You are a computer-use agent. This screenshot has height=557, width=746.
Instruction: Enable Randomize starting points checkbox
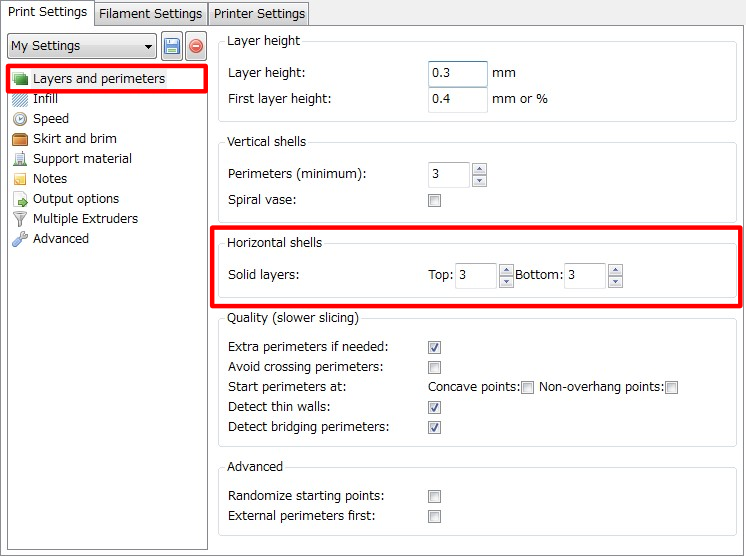(x=434, y=496)
